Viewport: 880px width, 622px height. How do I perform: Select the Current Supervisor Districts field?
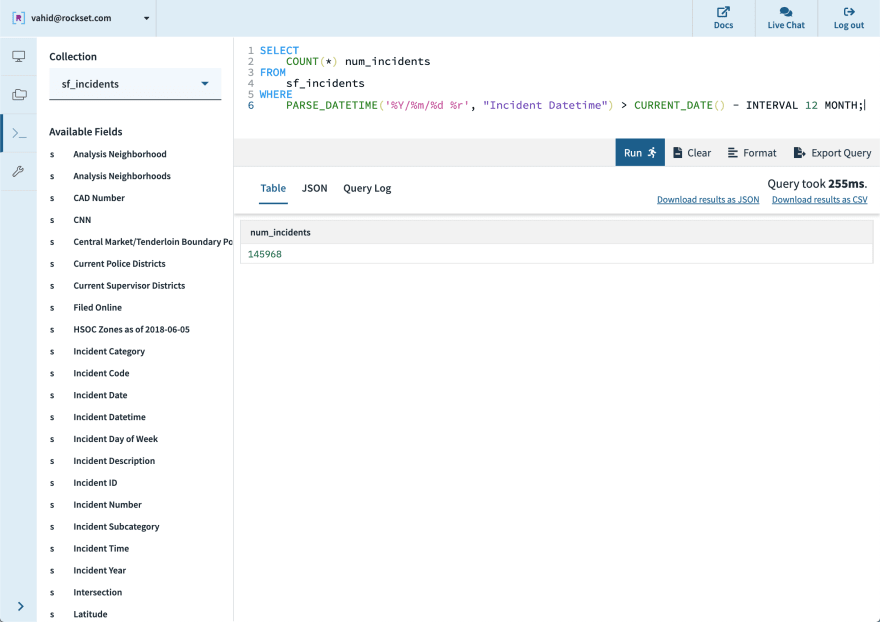pos(129,286)
